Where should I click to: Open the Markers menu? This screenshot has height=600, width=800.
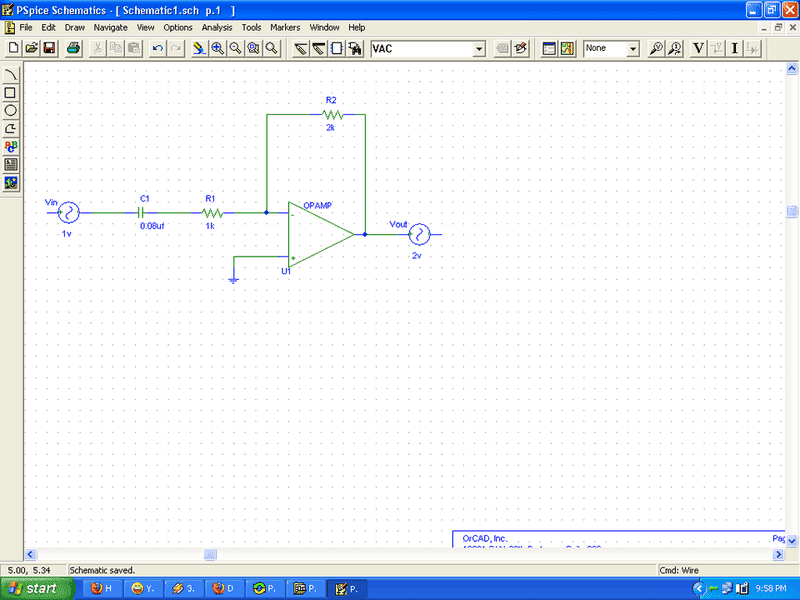point(285,27)
